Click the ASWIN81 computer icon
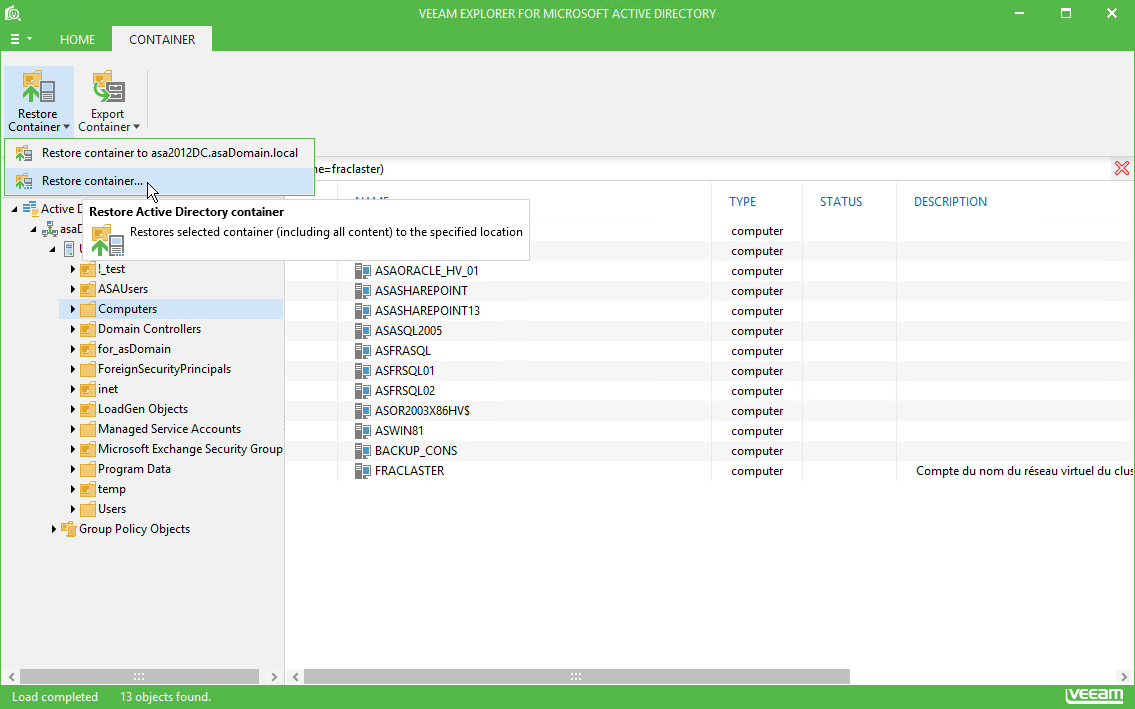This screenshot has width=1135, height=709. (x=363, y=431)
